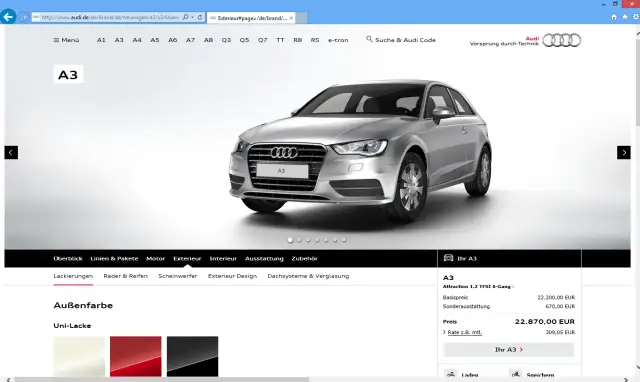Select model RS in top navigation
Screen dimensions: 640x382
coord(315,40)
